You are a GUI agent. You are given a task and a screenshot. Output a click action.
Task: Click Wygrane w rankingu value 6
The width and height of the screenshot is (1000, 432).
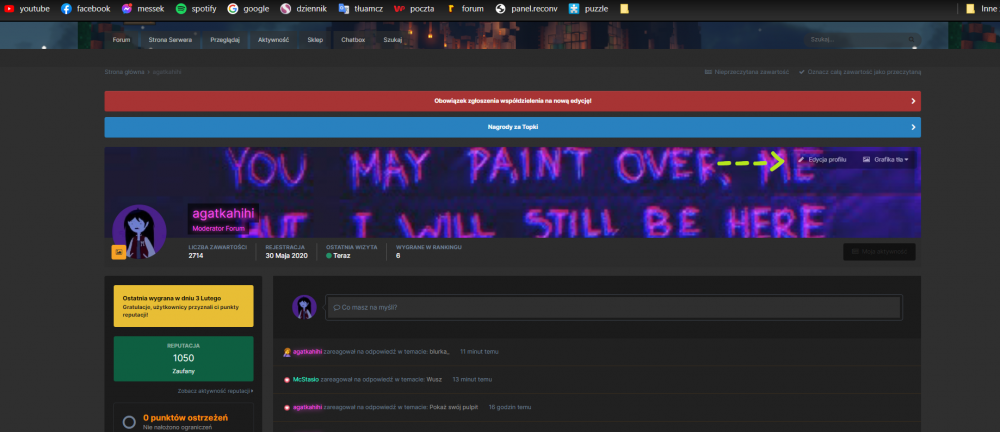pos(398,255)
